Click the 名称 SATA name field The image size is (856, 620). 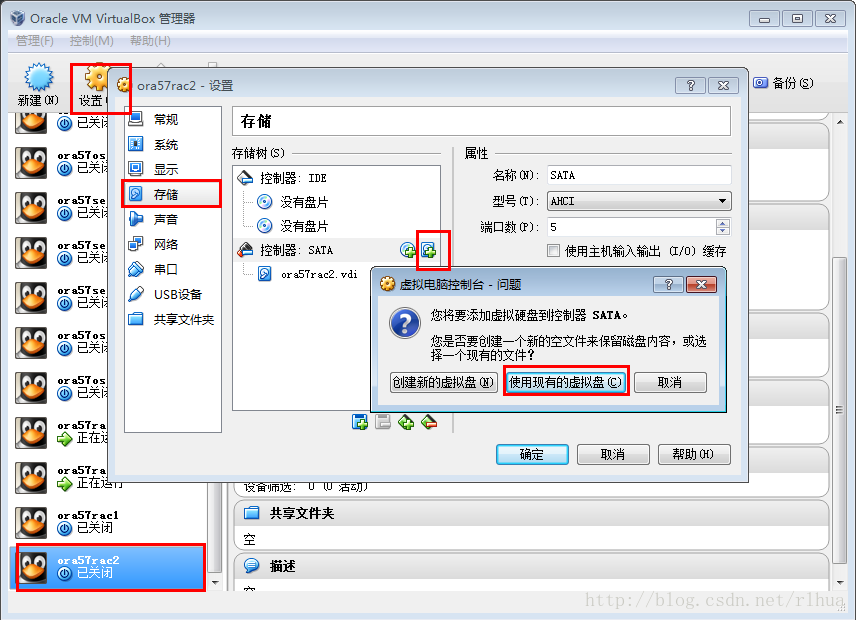639,175
